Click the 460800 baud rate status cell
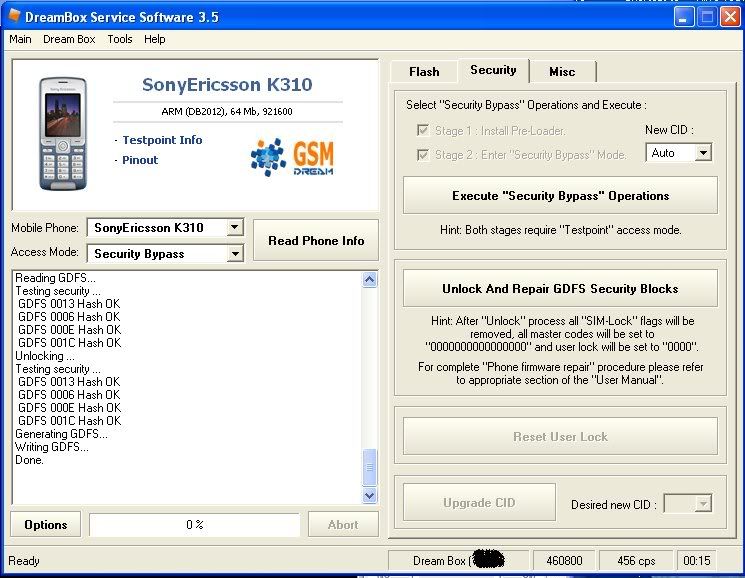Viewport: 745px width, 578px height. [564, 561]
